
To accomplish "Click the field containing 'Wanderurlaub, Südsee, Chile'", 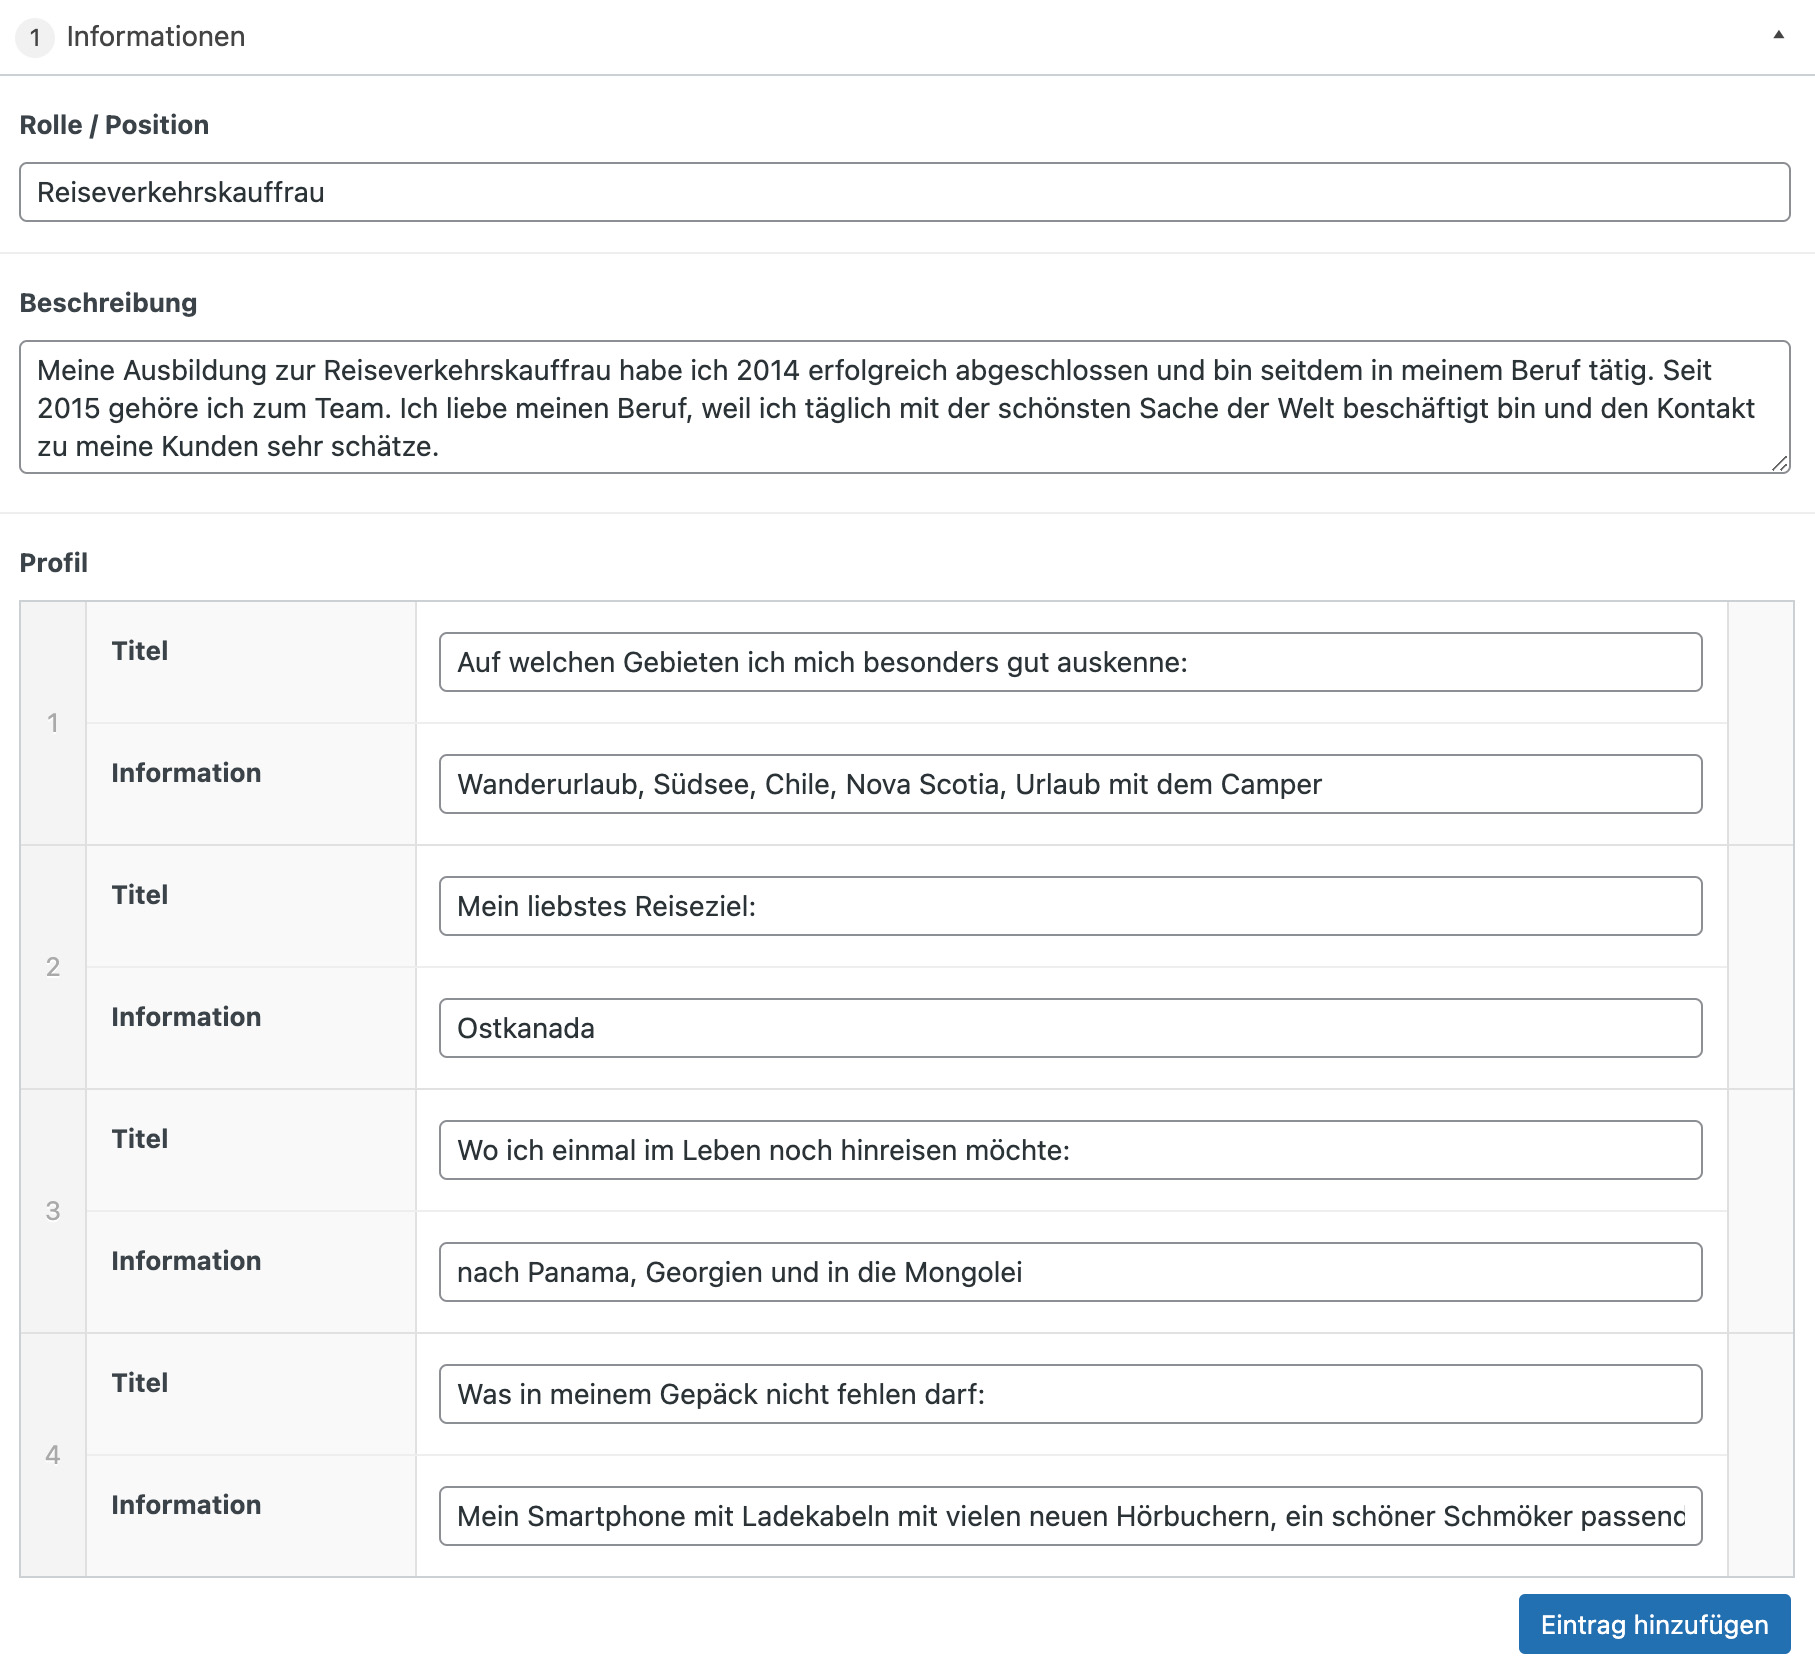I will (x=1070, y=784).
